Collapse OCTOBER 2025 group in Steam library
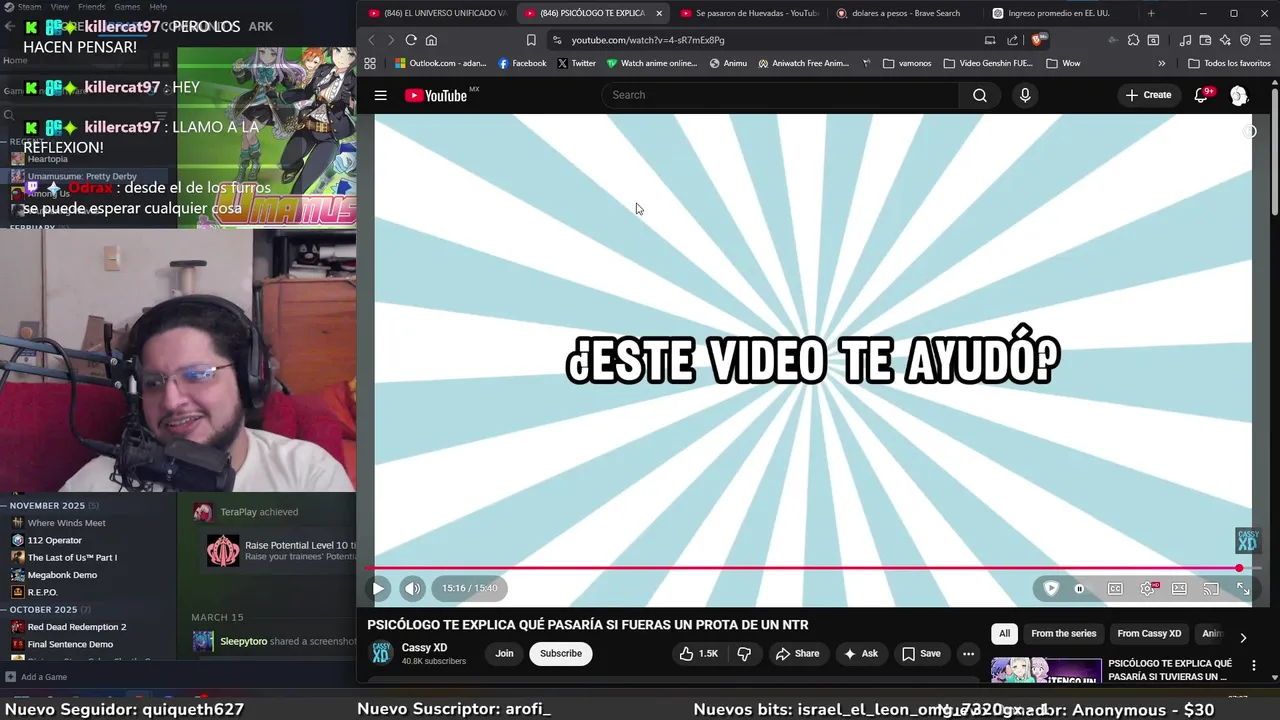The width and height of the screenshot is (1280, 720). (43, 609)
